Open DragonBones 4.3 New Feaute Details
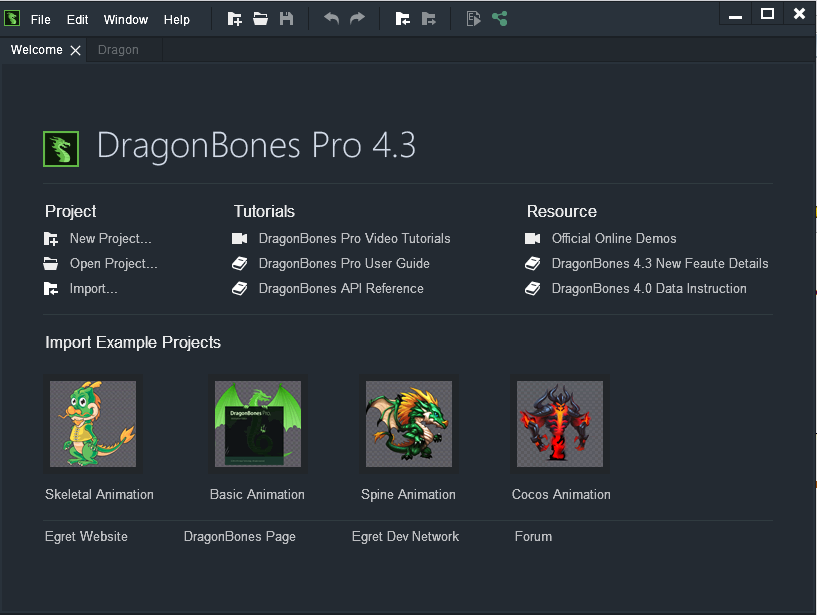This screenshot has height=615, width=817. click(660, 264)
